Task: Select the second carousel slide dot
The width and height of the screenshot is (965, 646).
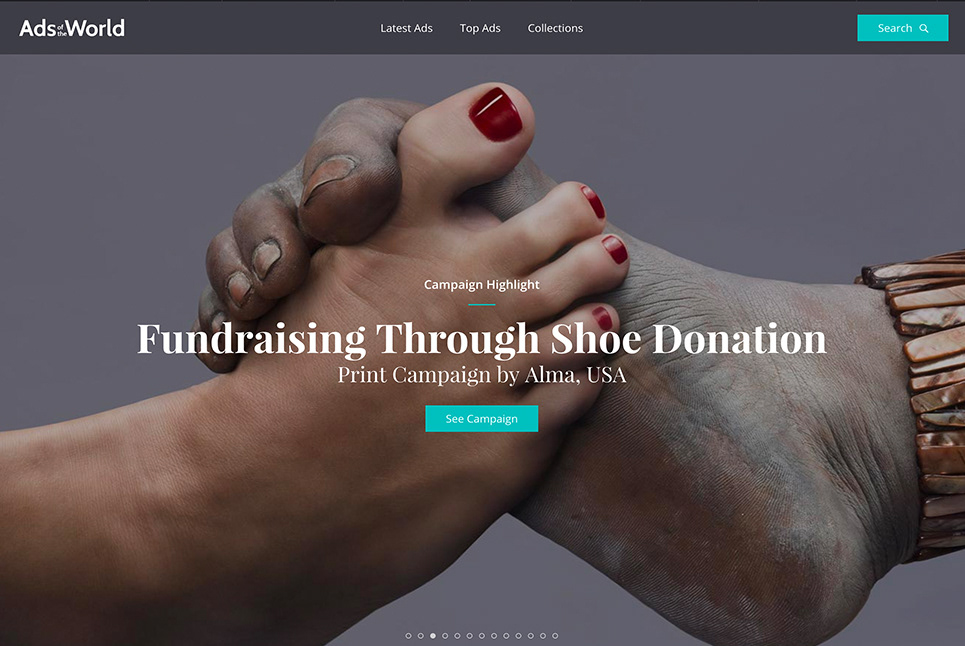Action: 421,636
